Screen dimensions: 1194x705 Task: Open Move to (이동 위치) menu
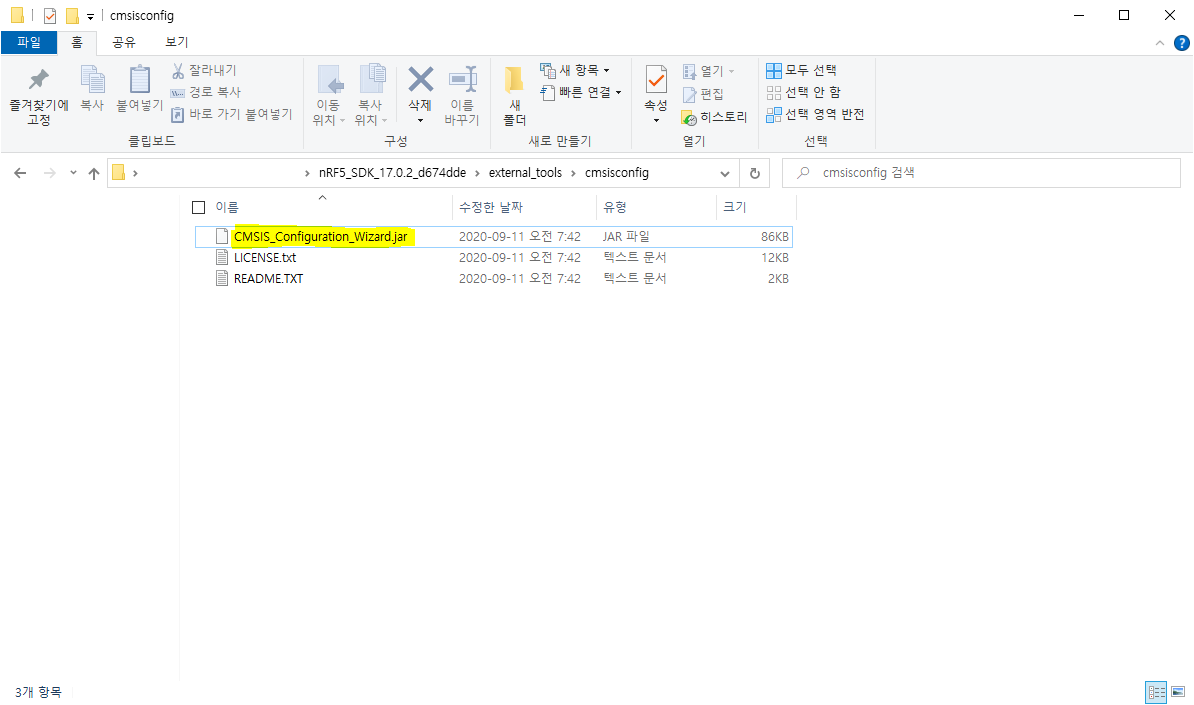tap(328, 96)
